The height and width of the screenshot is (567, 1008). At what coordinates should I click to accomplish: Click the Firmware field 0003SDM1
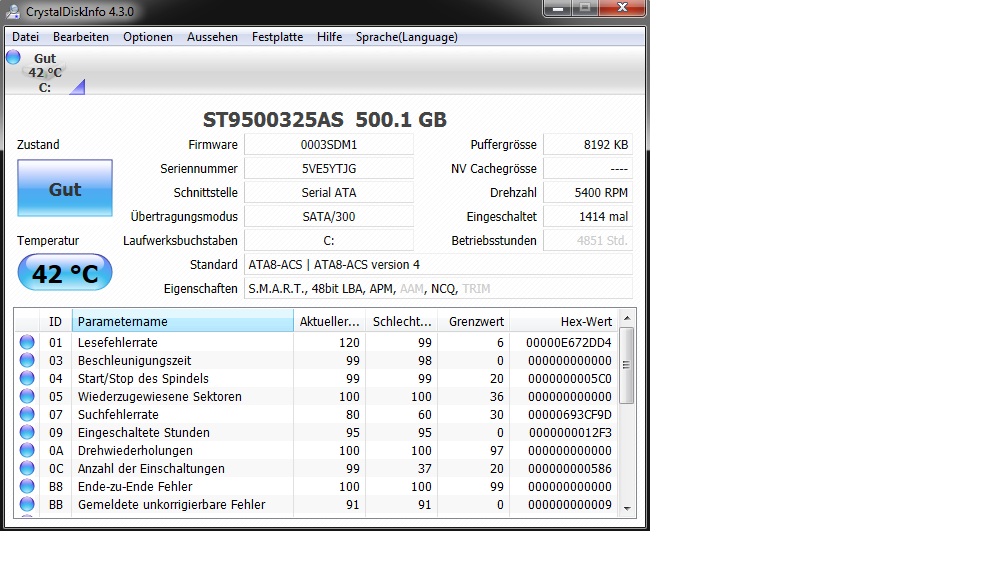[329, 145]
